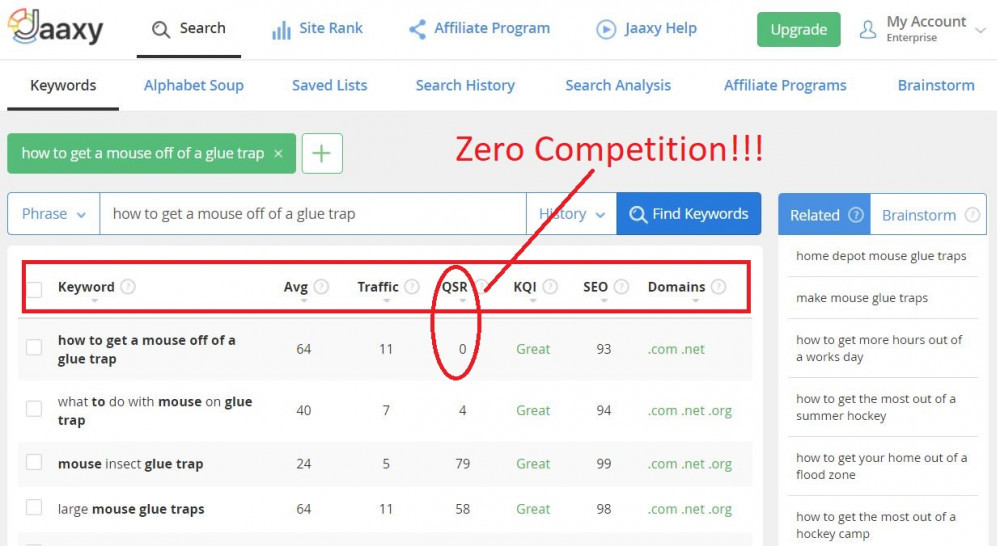Open the Affiliate Programs tab
This screenshot has height=546, width=997.
click(785, 85)
